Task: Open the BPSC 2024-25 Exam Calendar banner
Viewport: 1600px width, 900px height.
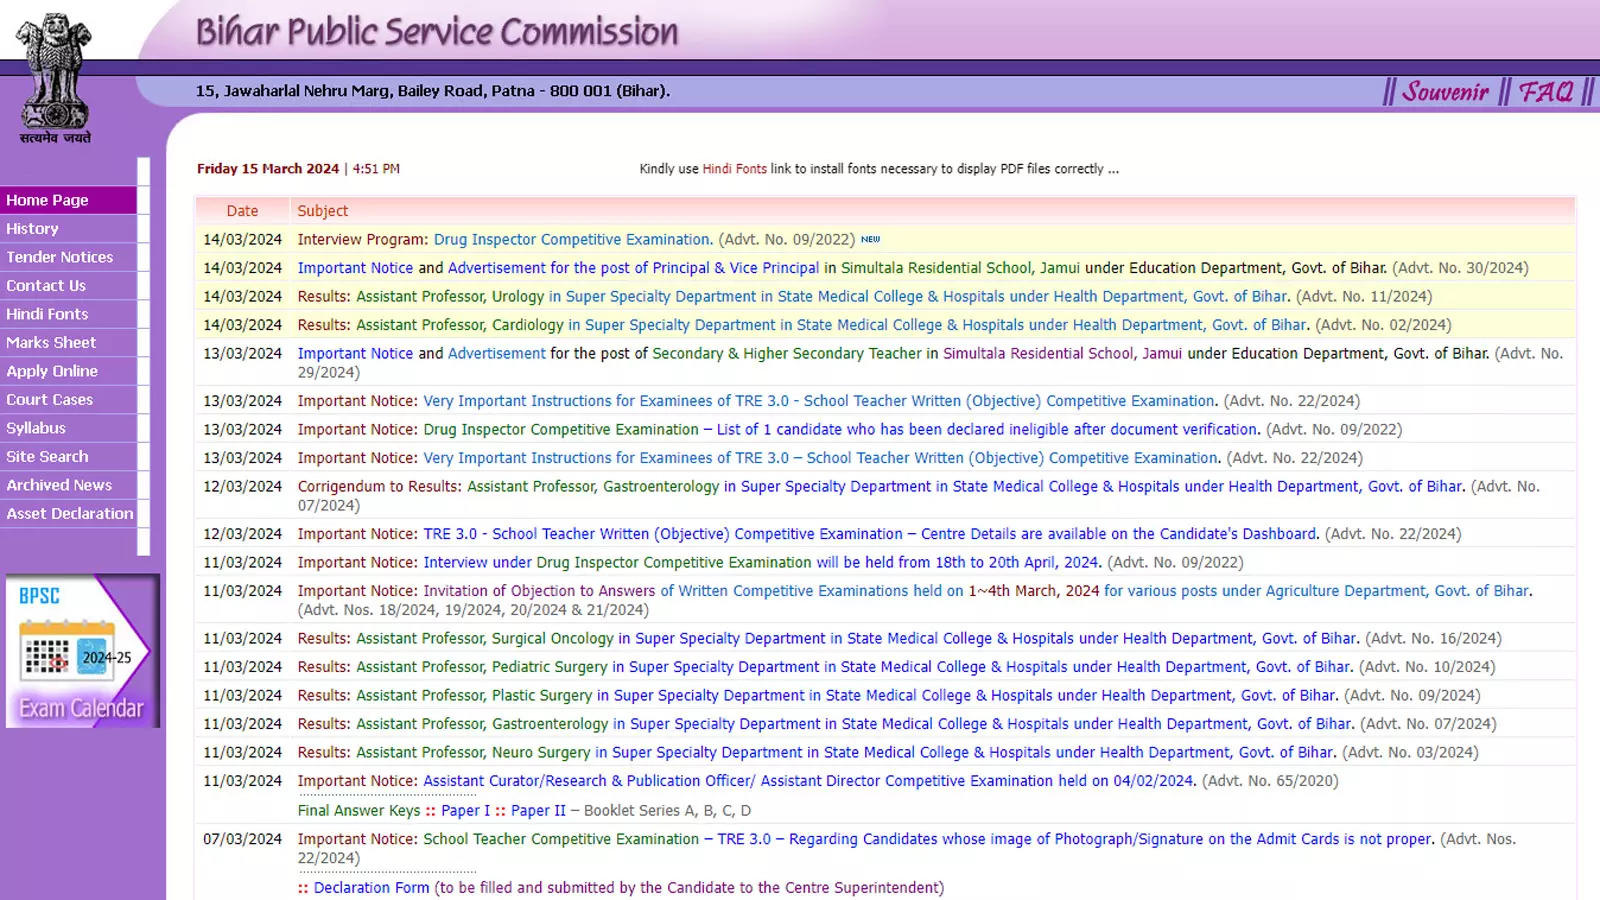Action: 82,651
